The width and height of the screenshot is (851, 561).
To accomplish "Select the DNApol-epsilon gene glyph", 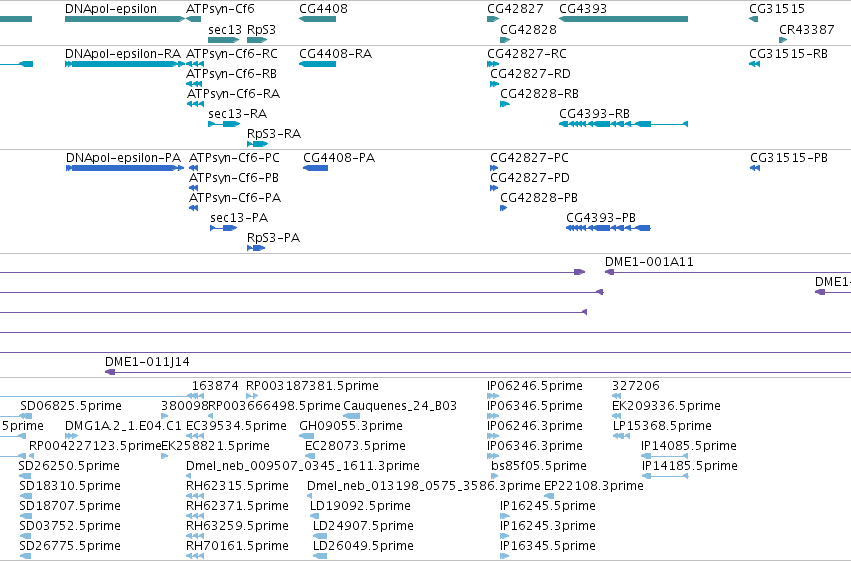I will [x=125, y=19].
